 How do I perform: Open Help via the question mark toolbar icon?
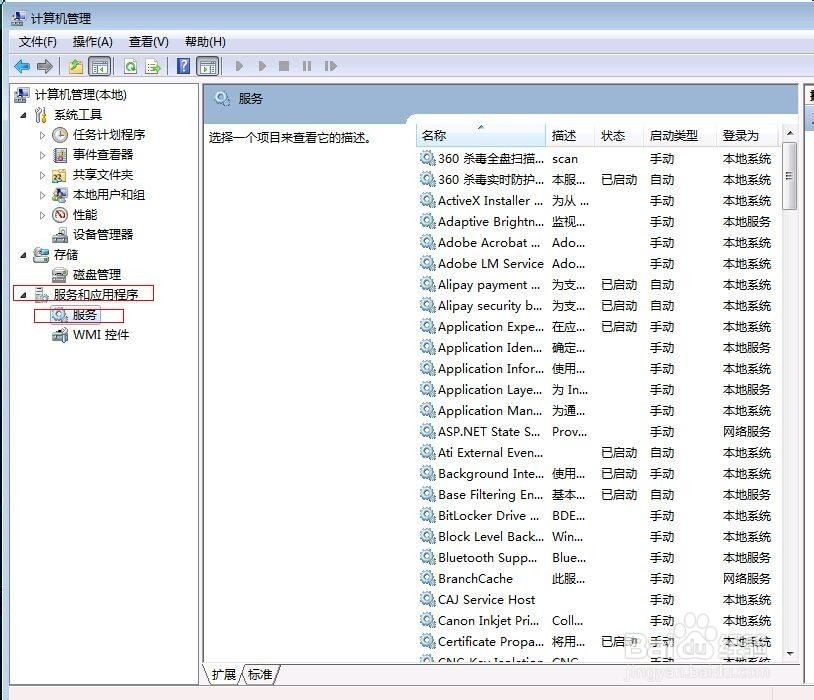(x=183, y=66)
